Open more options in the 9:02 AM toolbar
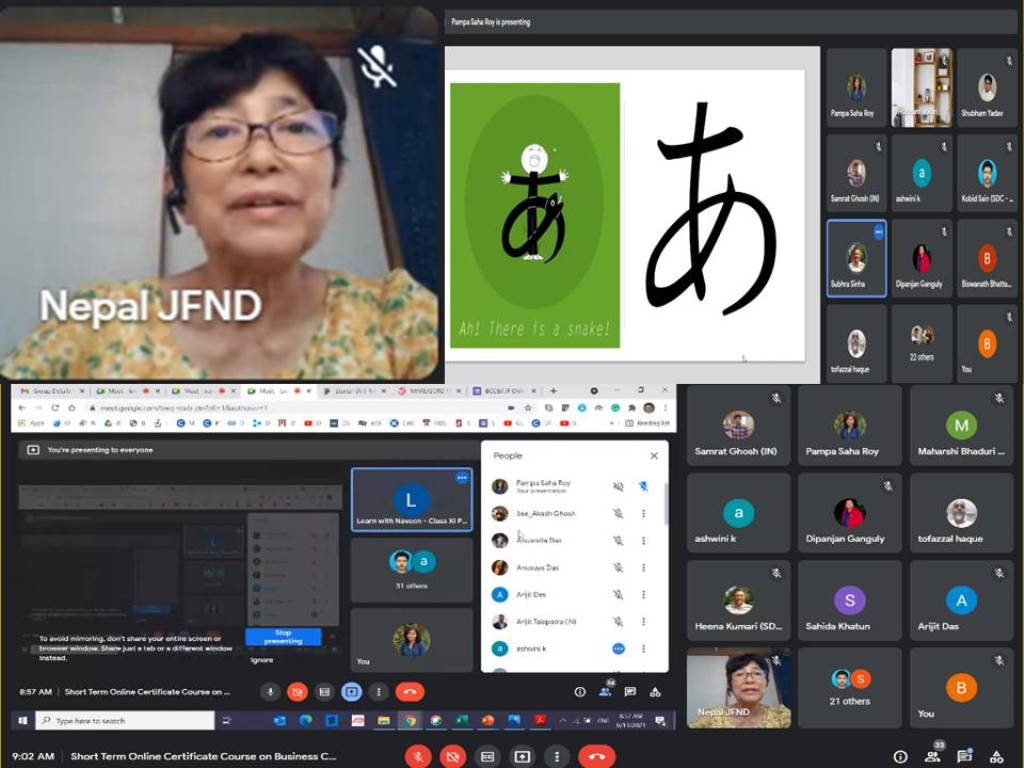This screenshot has width=1024, height=768. tap(556, 757)
